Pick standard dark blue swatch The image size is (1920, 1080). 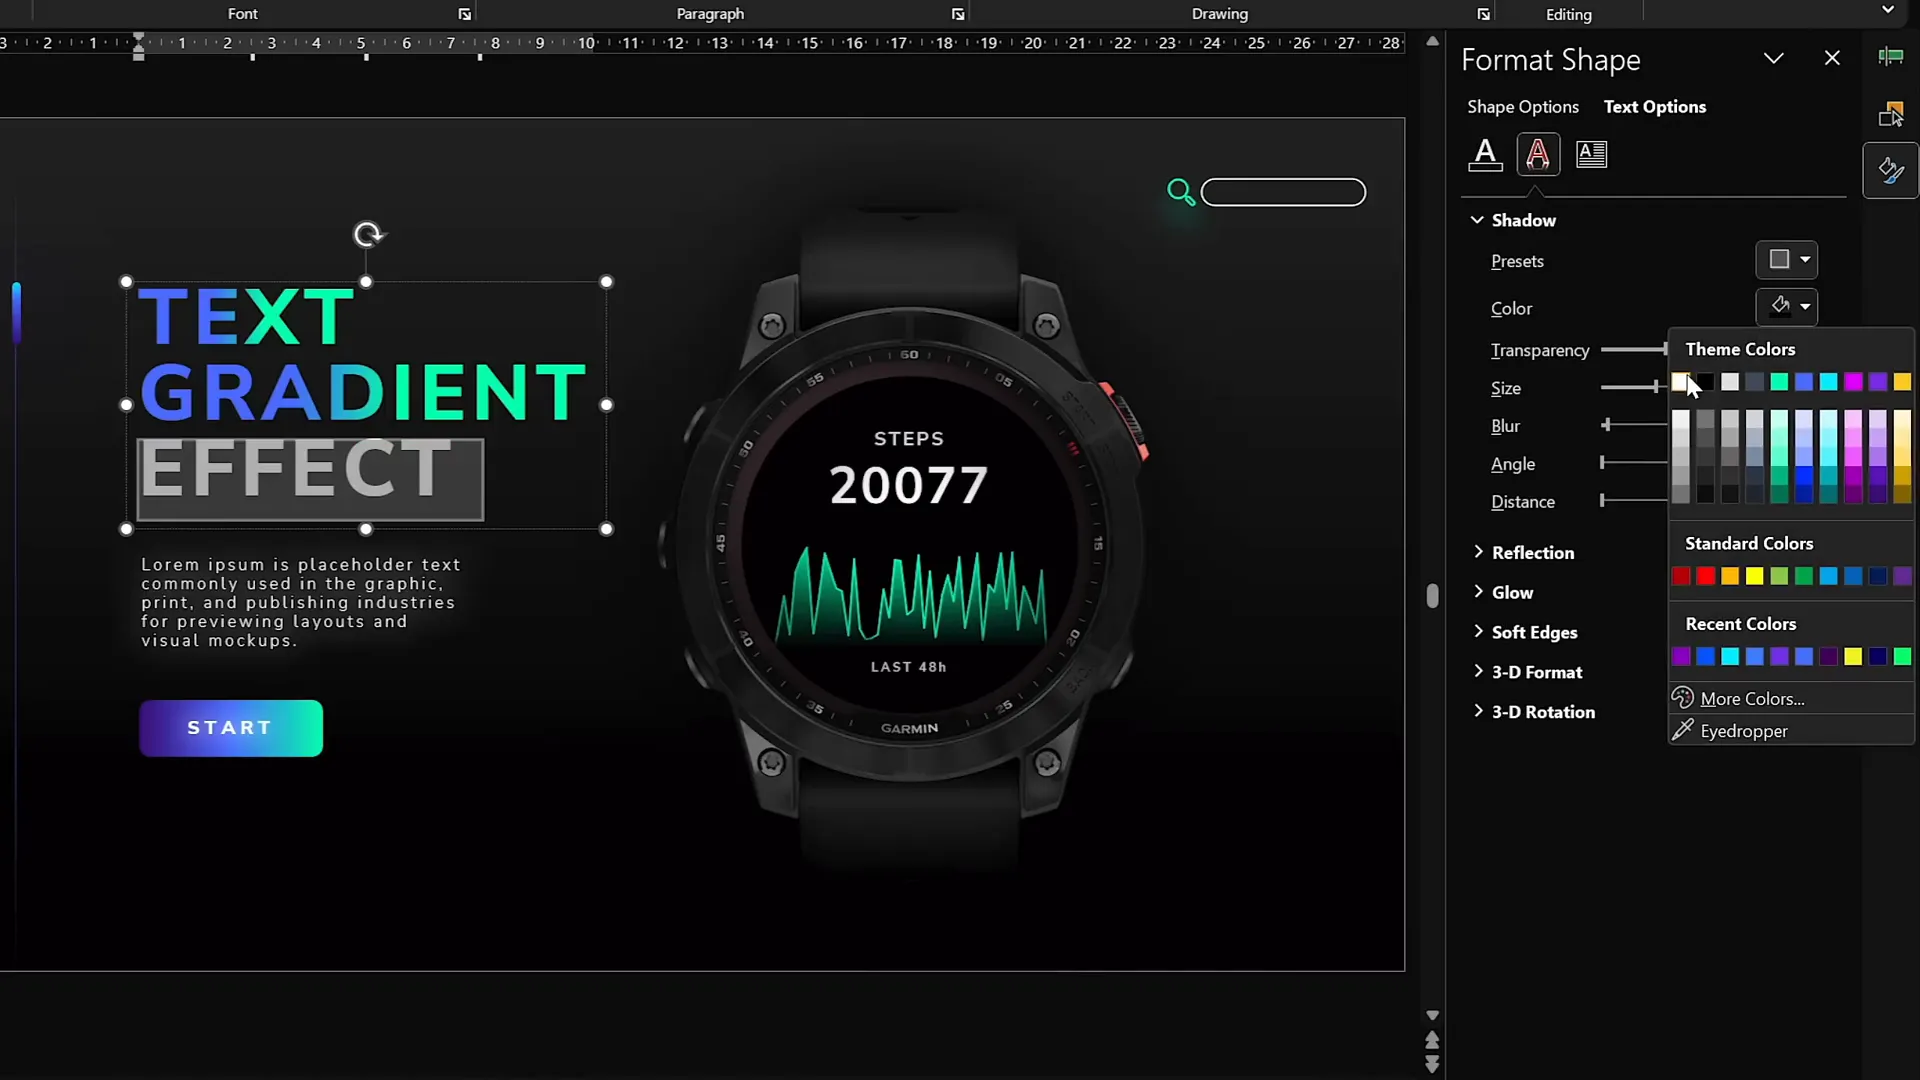[x=1878, y=576]
